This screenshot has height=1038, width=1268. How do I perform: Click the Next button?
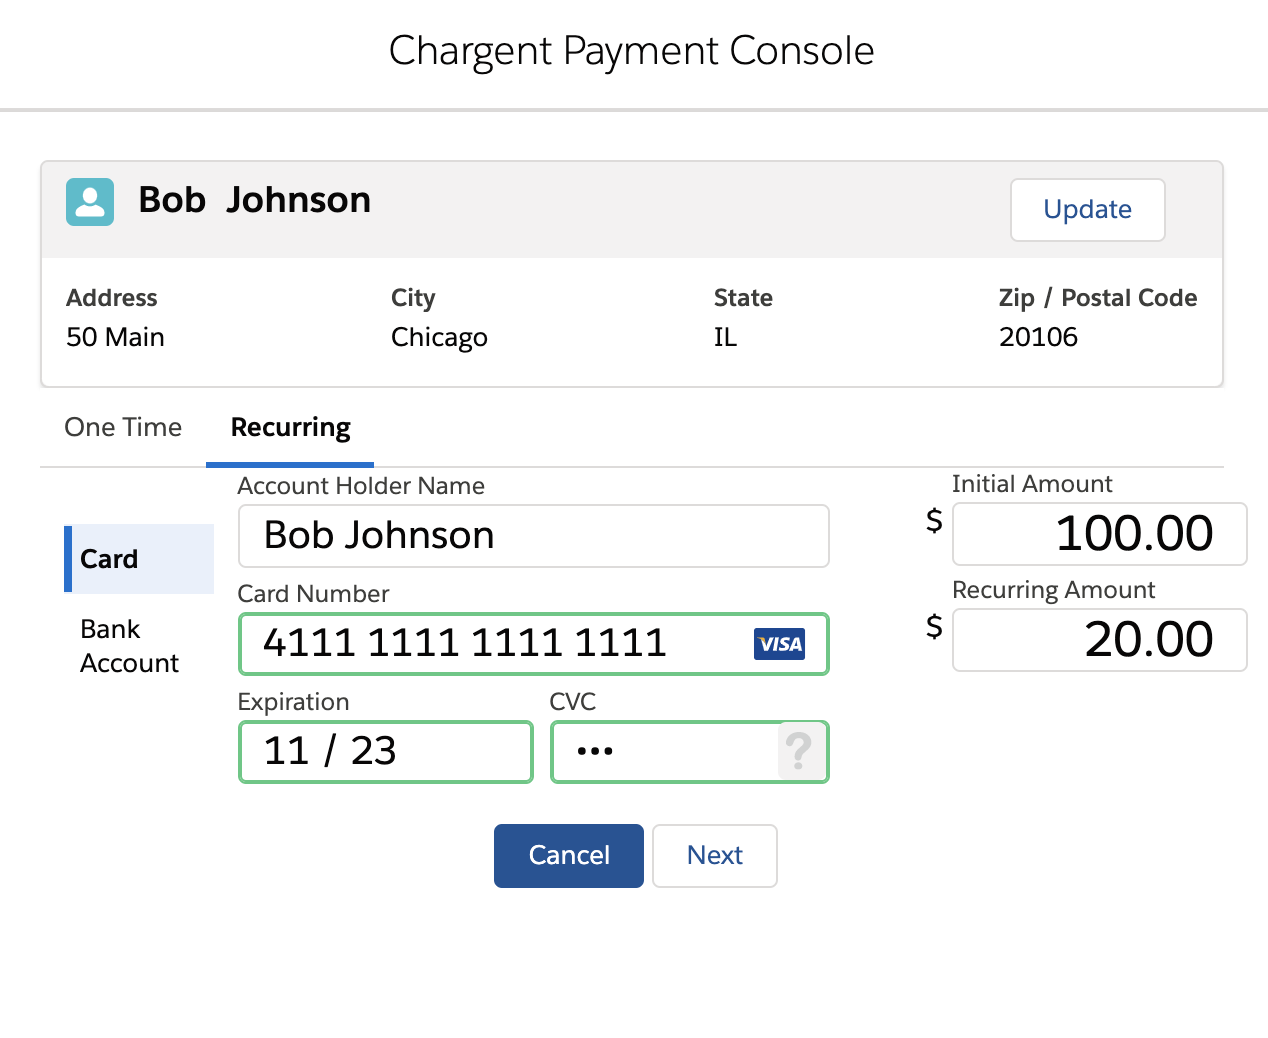pyautogui.click(x=714, y=855)
